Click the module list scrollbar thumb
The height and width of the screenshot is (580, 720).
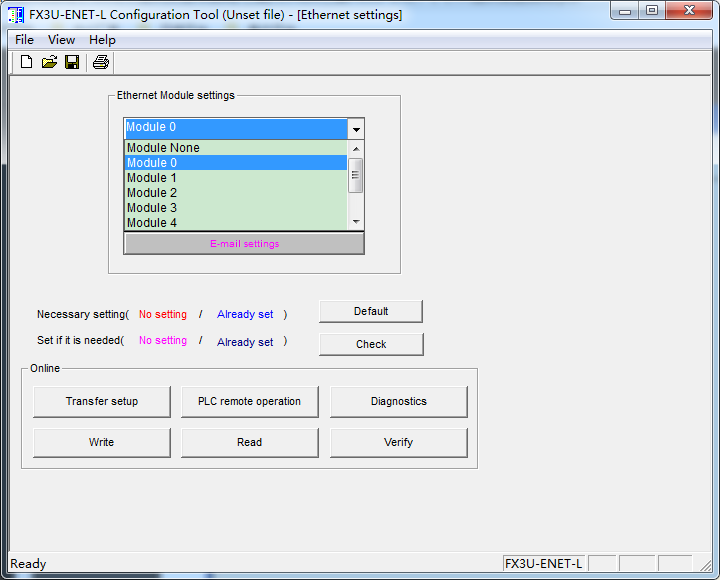coord(355,175)
